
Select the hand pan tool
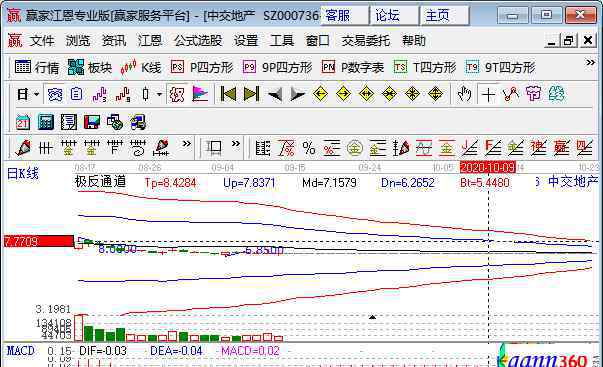(464, 94)
